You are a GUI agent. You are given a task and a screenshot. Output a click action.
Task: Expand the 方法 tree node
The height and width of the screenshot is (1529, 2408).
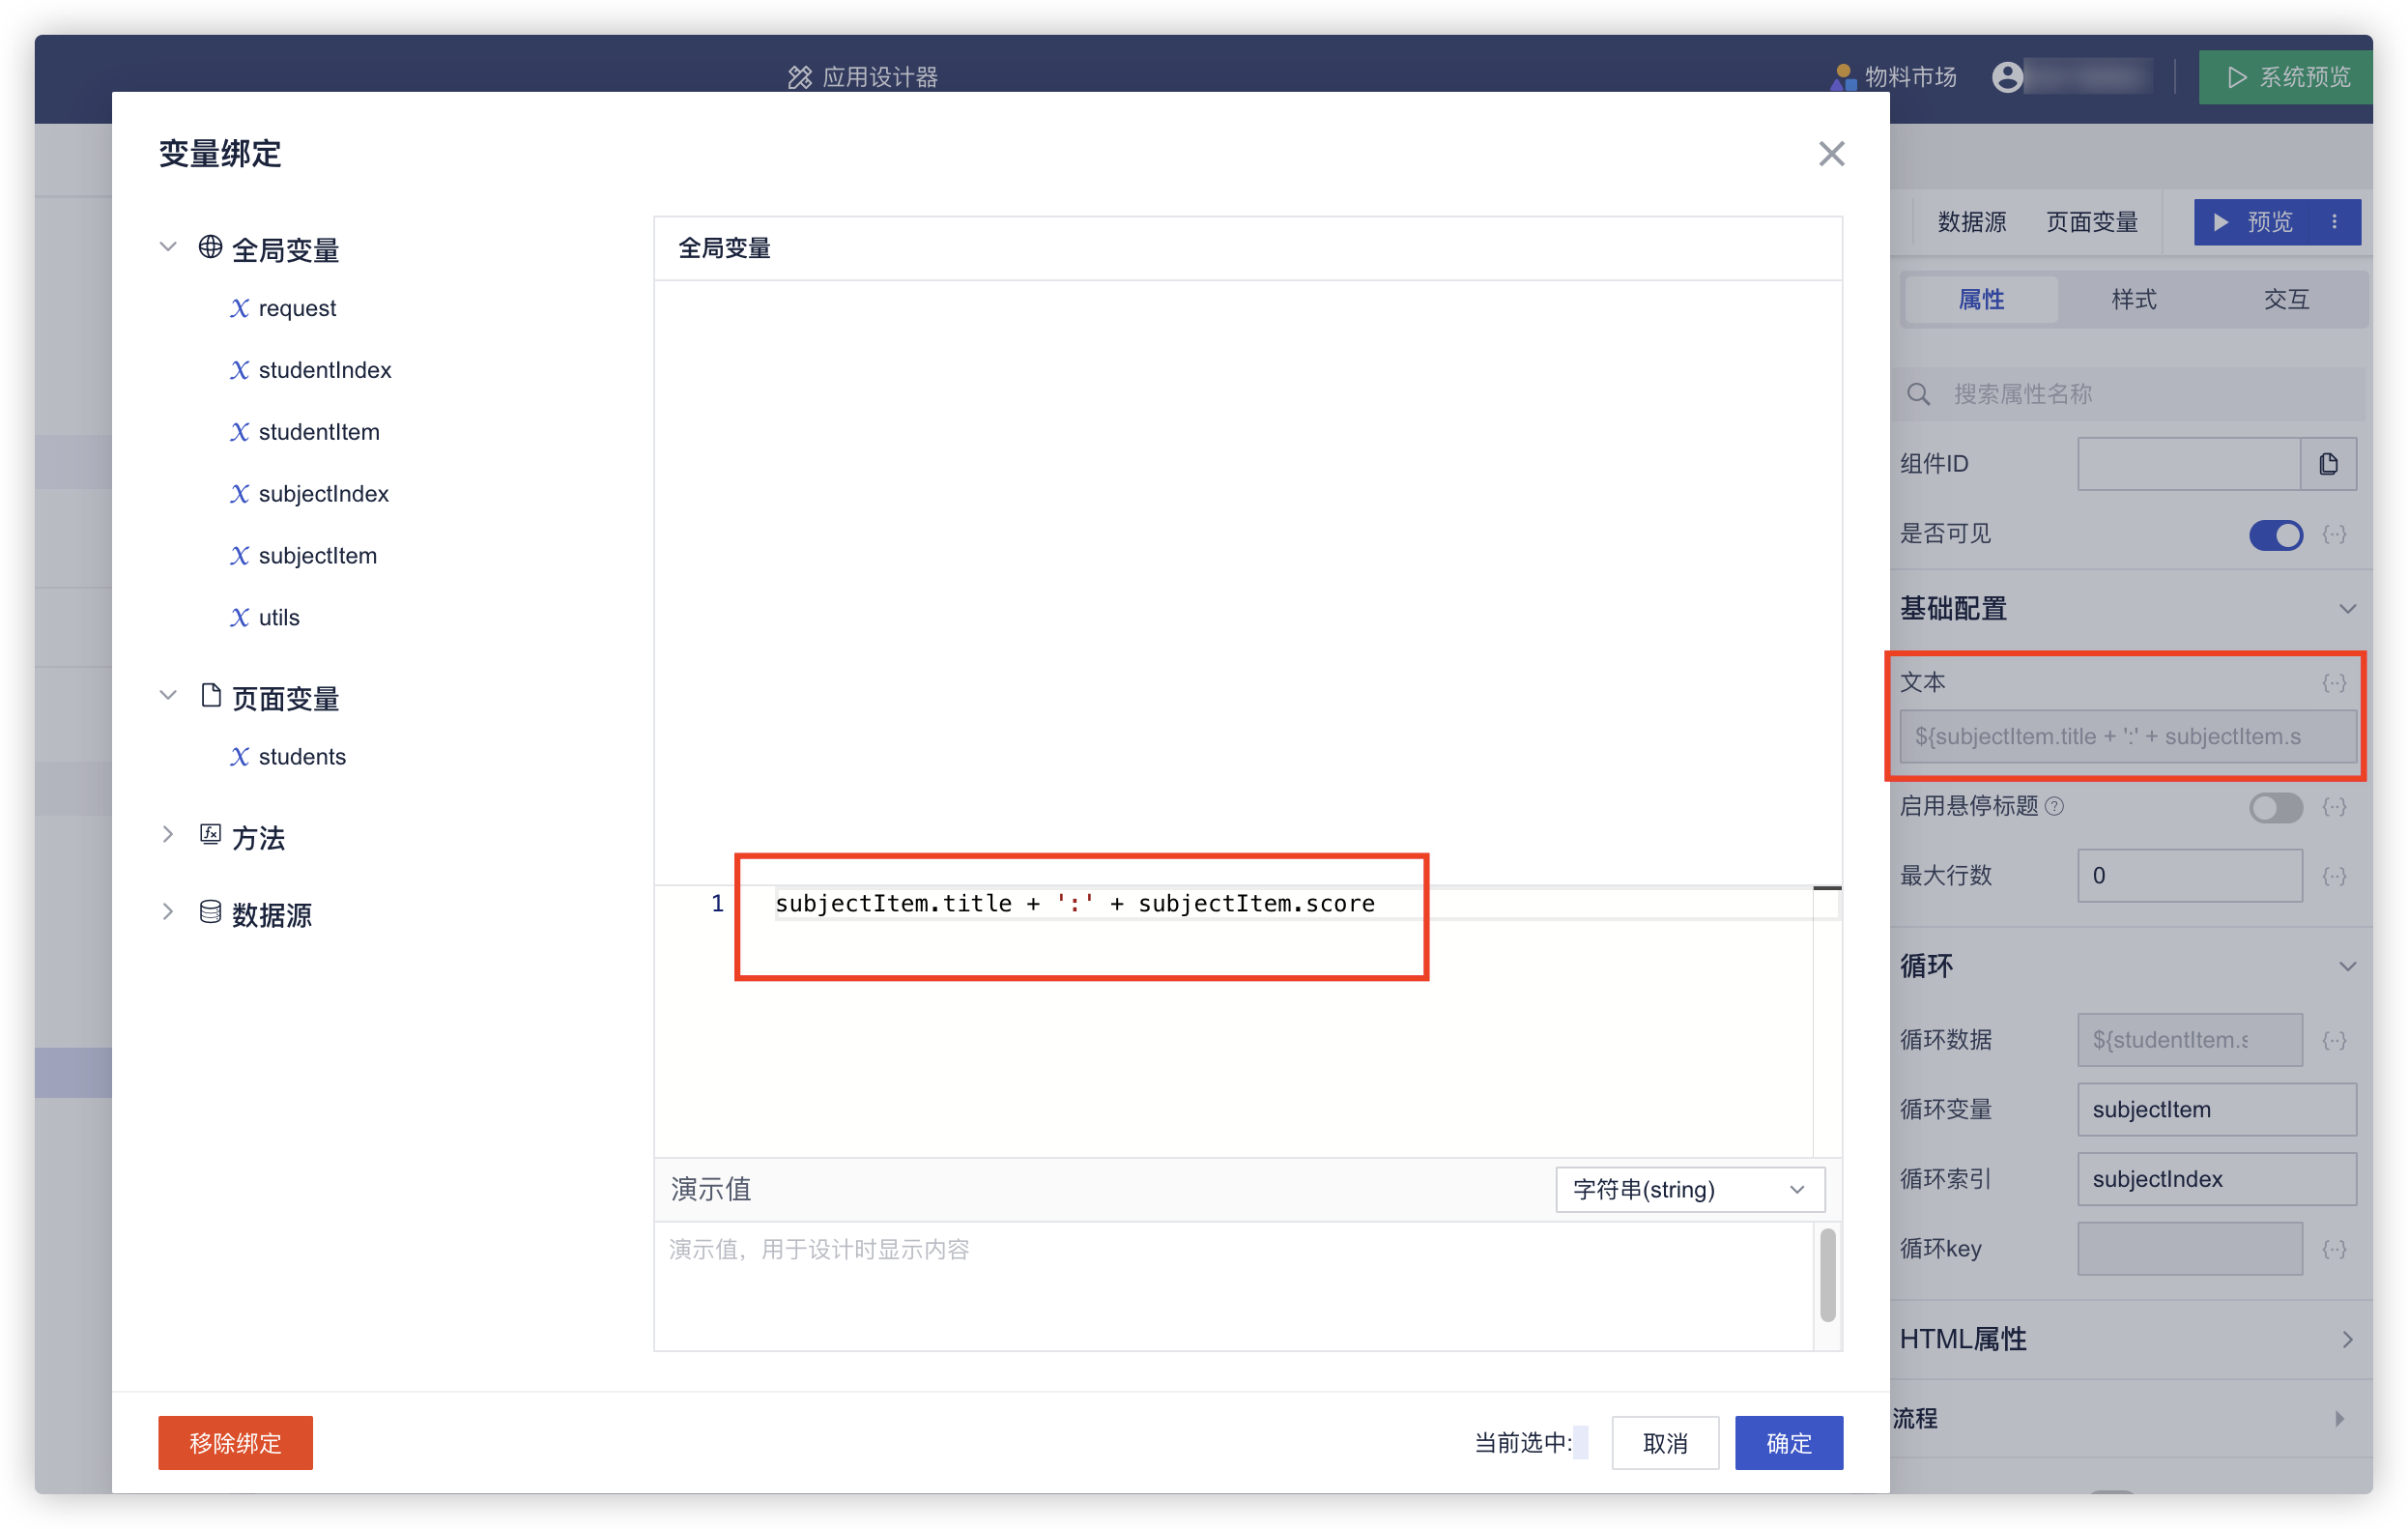(168, 835)
